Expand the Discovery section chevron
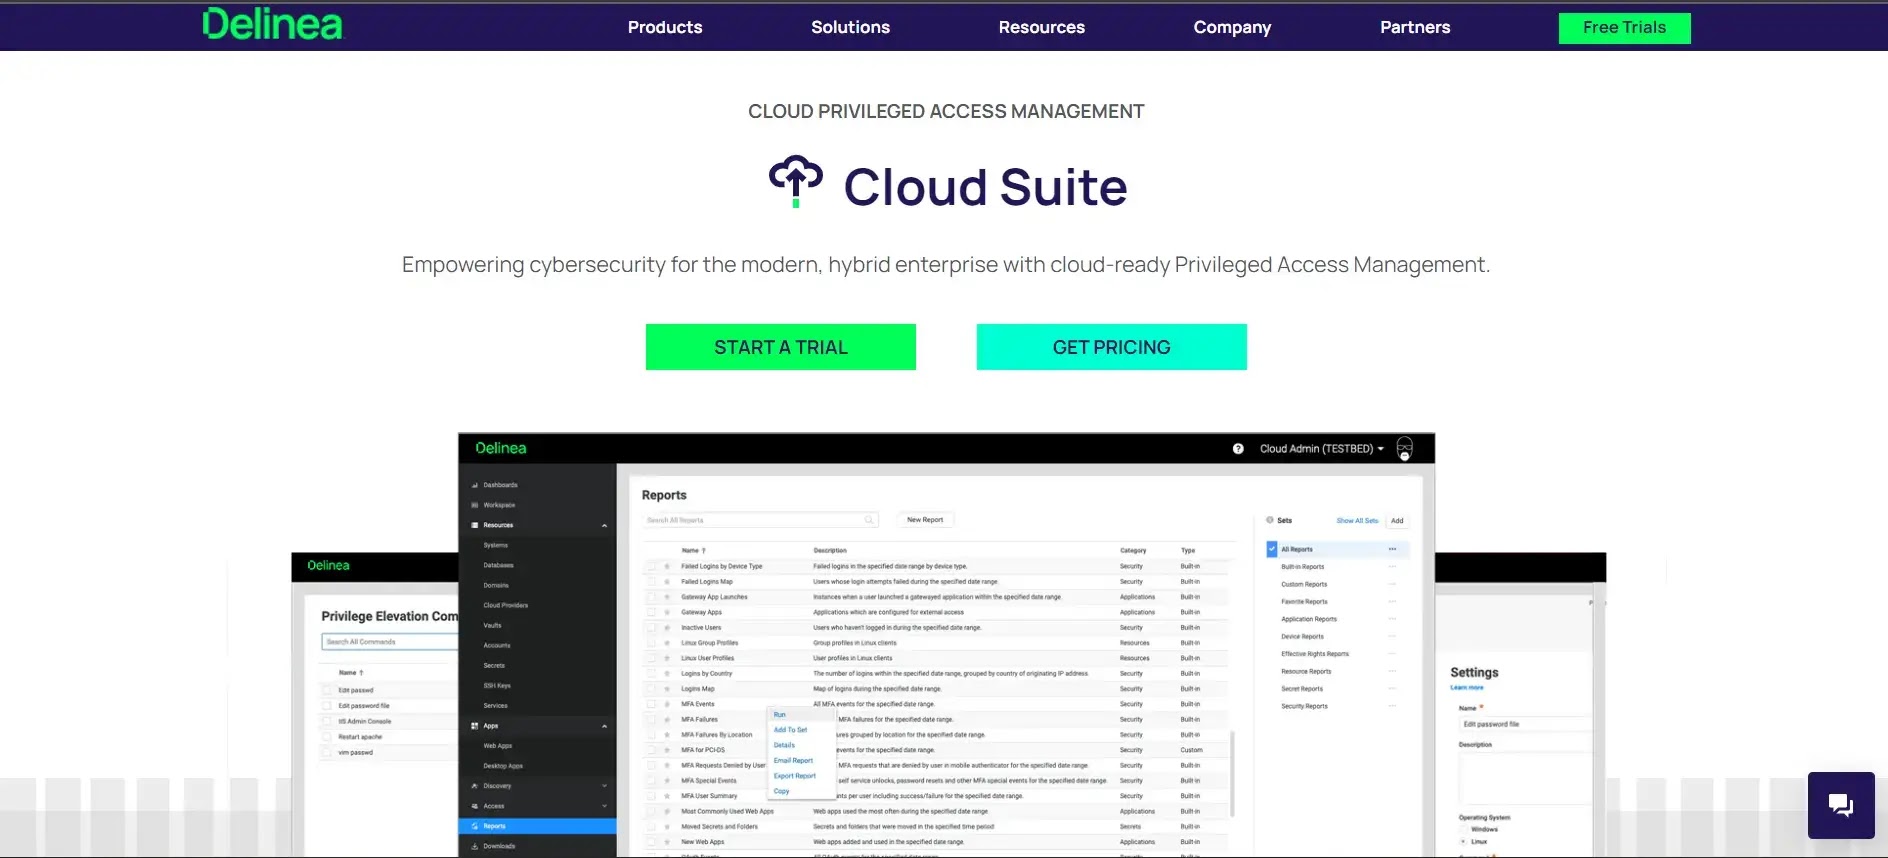Viewport: 1888px width, 858px height. click(x=604, y=786)
